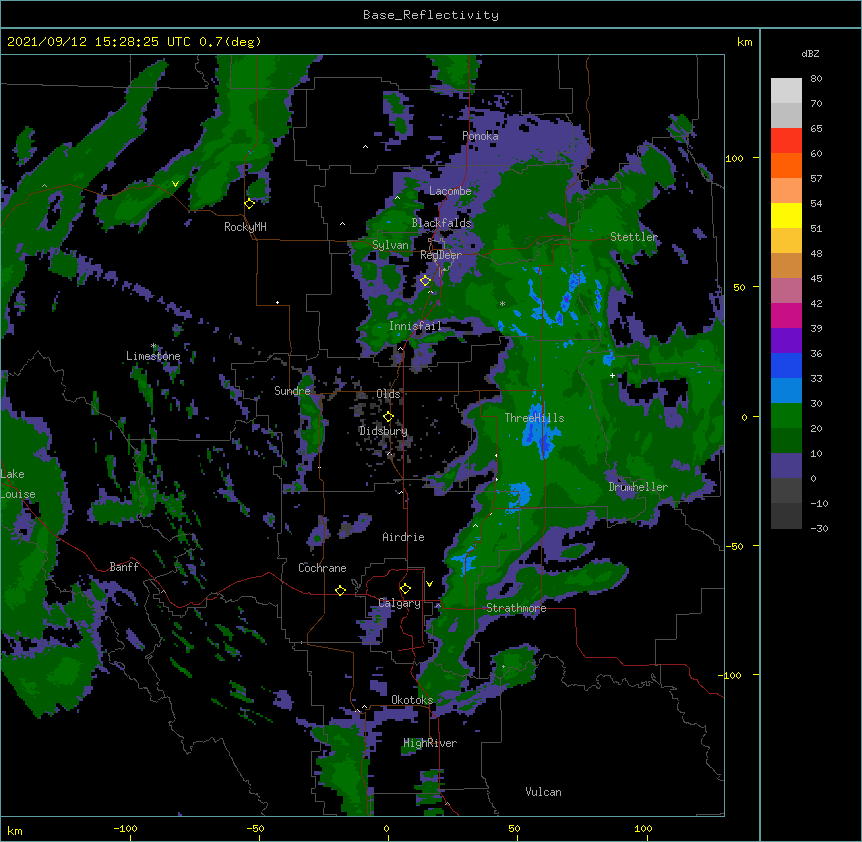Click the 100 km tick on right axis
The height and width of the screenshot is (842, 862).
click(734, 158)
